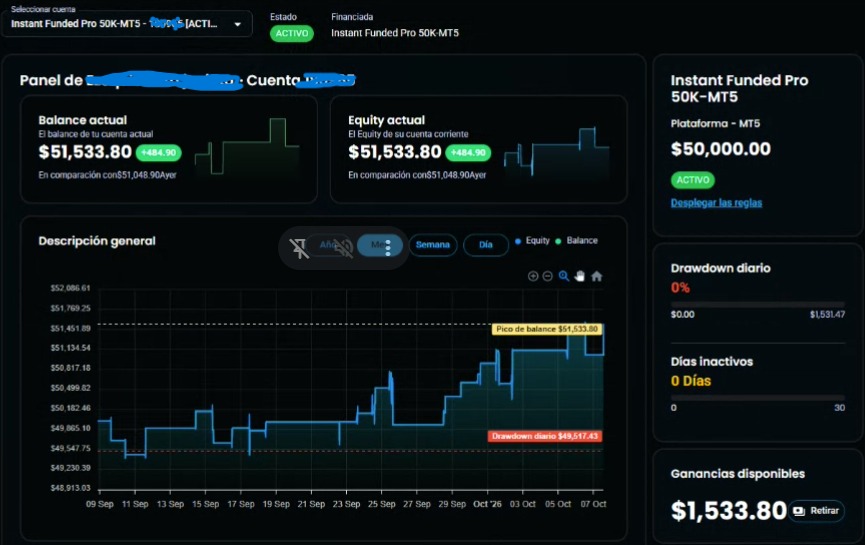Viewport: 865px width, 545px height.
Task: Activate the hand pan tool on chart
Action: pyautogui.click(x=579, y=276)
